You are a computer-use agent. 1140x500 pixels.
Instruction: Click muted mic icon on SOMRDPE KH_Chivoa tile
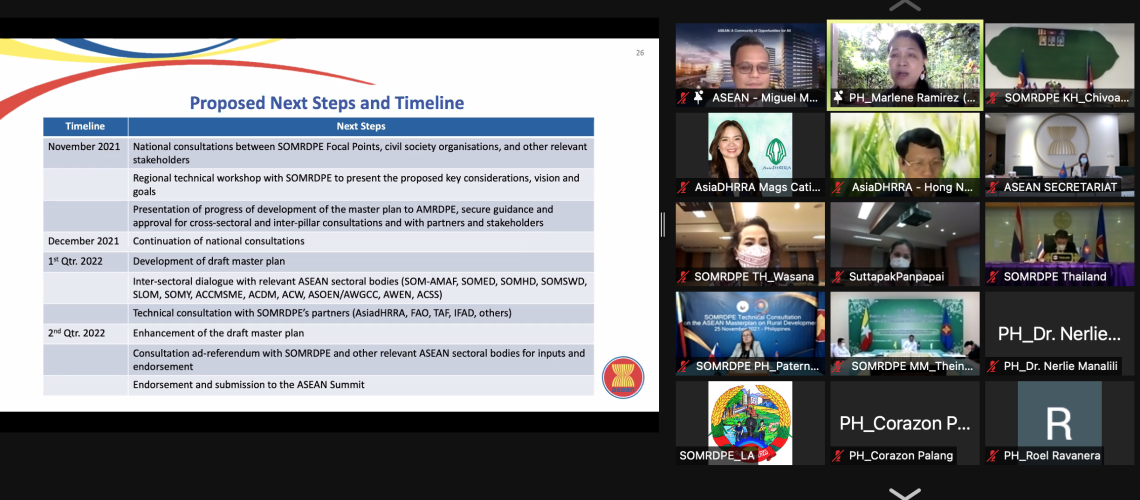(x=993, y=98)
